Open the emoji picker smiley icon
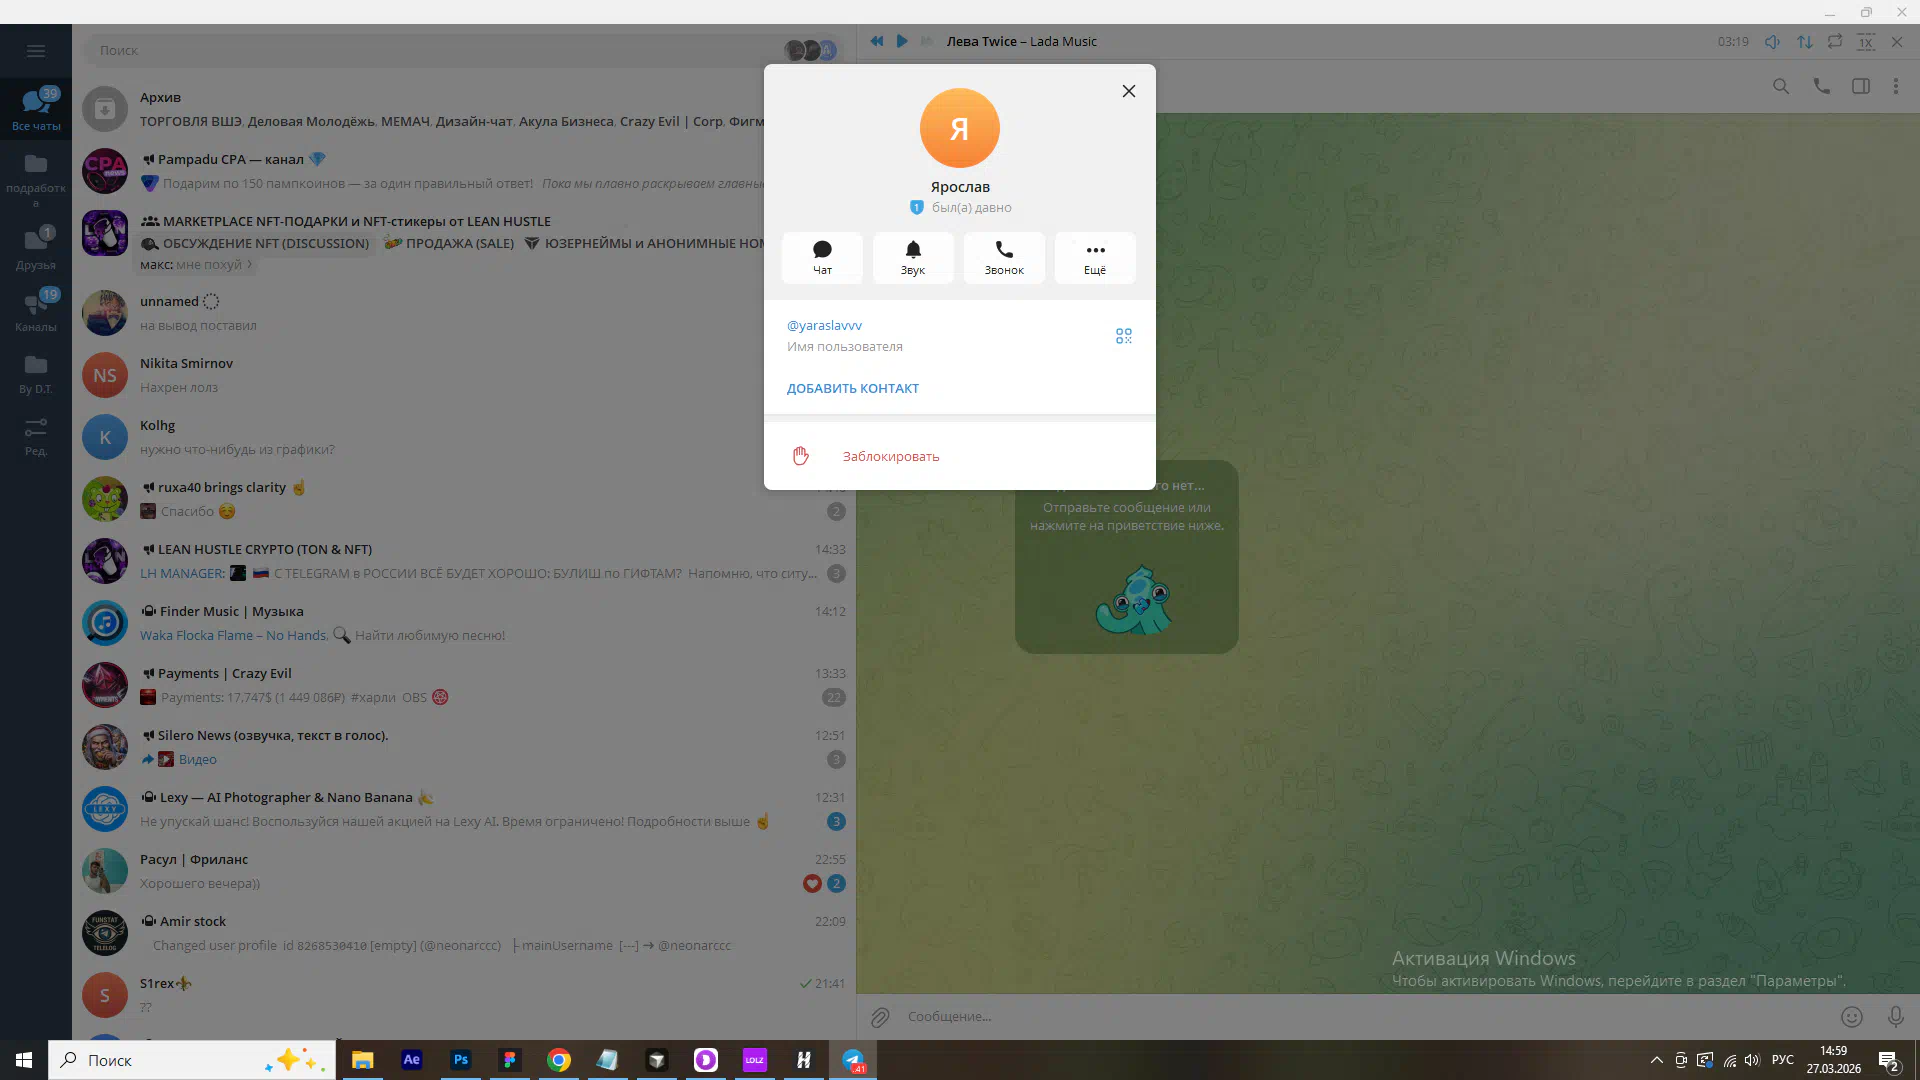The image size is (1920, 1080). [1851, 1017]
